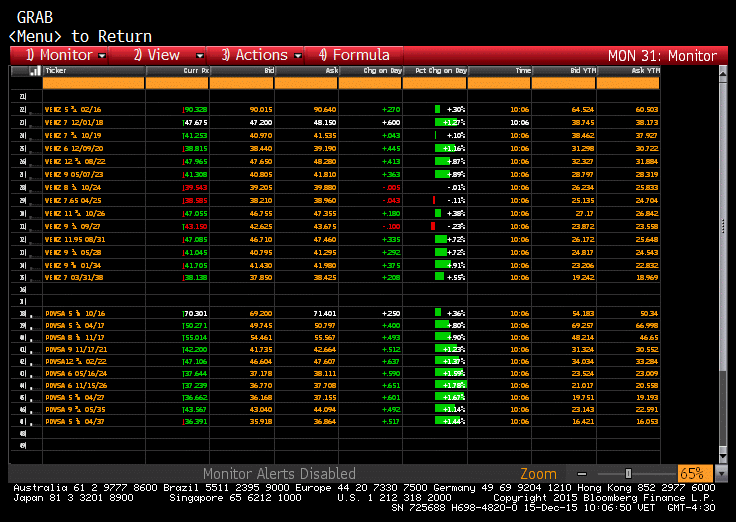Sort by the Bid column header
The height and width of the screenshot is (522, 736).
(x=242, y=71)
